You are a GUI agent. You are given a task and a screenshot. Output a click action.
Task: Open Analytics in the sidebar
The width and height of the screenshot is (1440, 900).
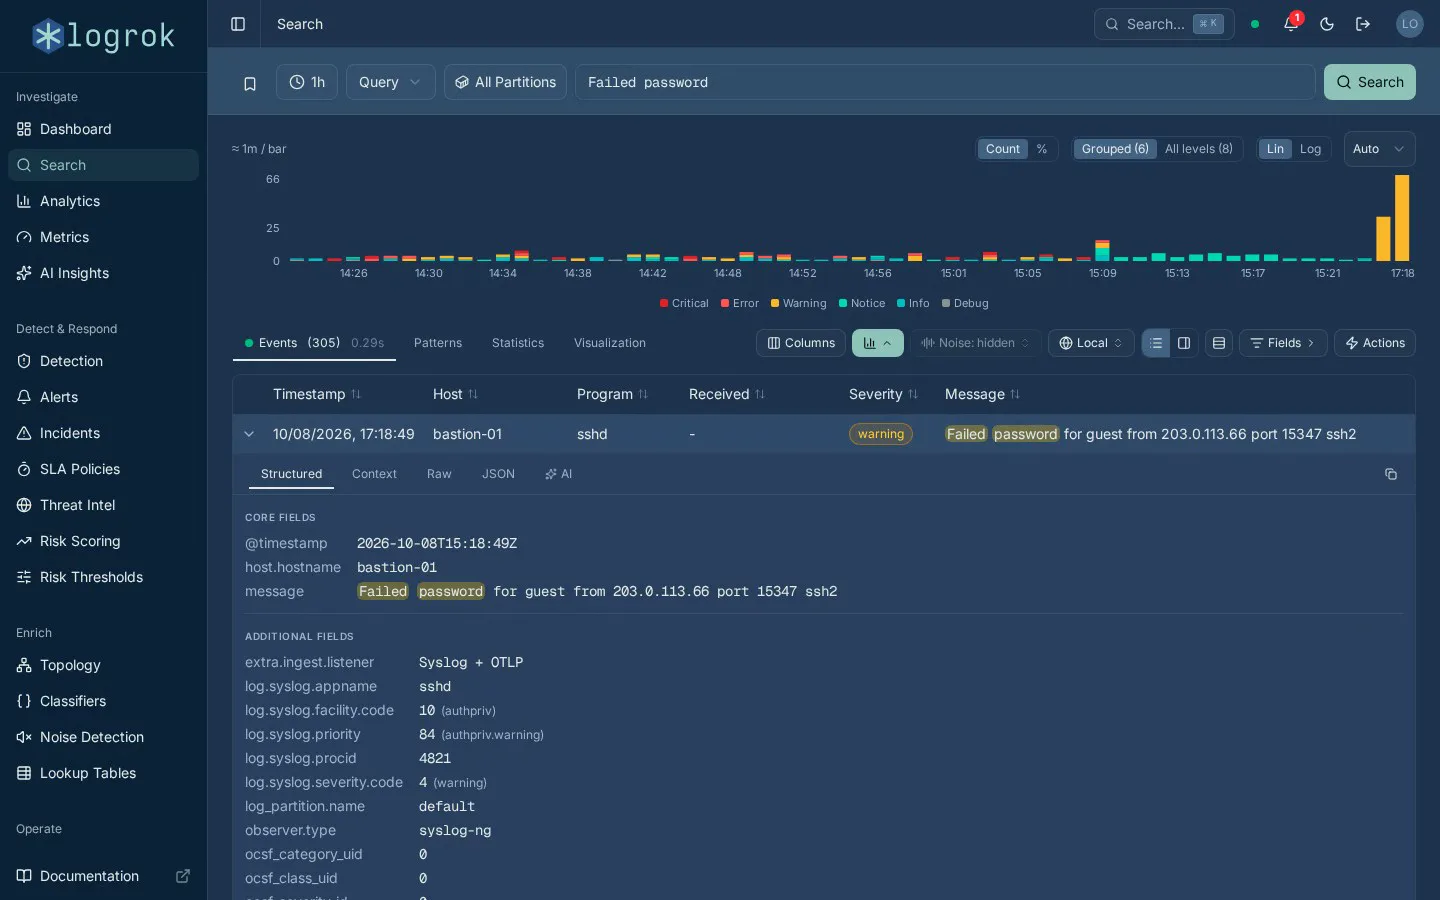tap(103, 201)
